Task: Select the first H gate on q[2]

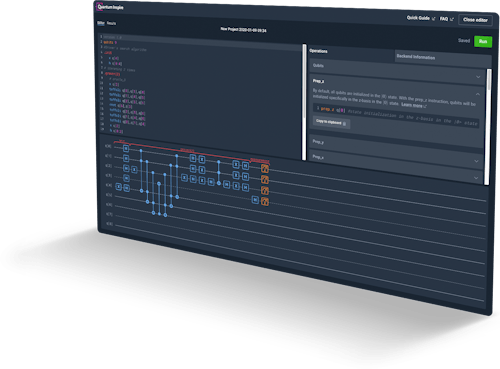Action: pyautogui.click(x=126, y=168)
